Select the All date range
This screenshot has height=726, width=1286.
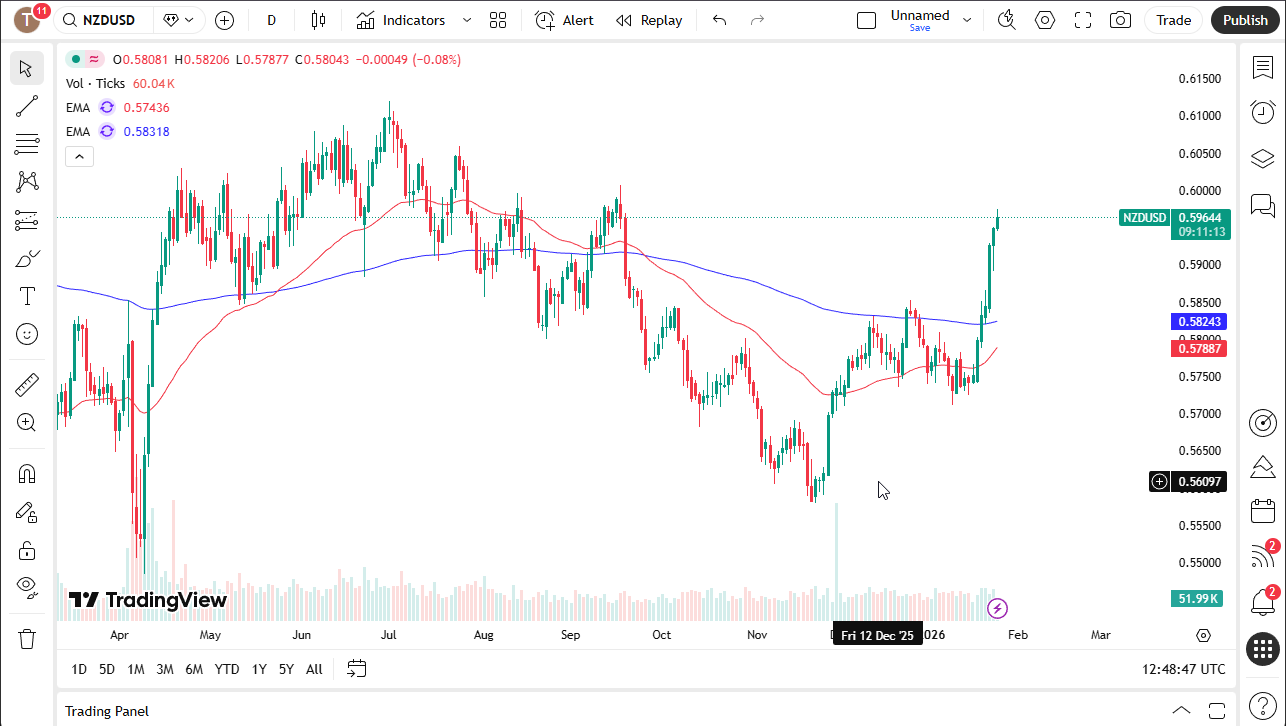[x=314, y=669]
